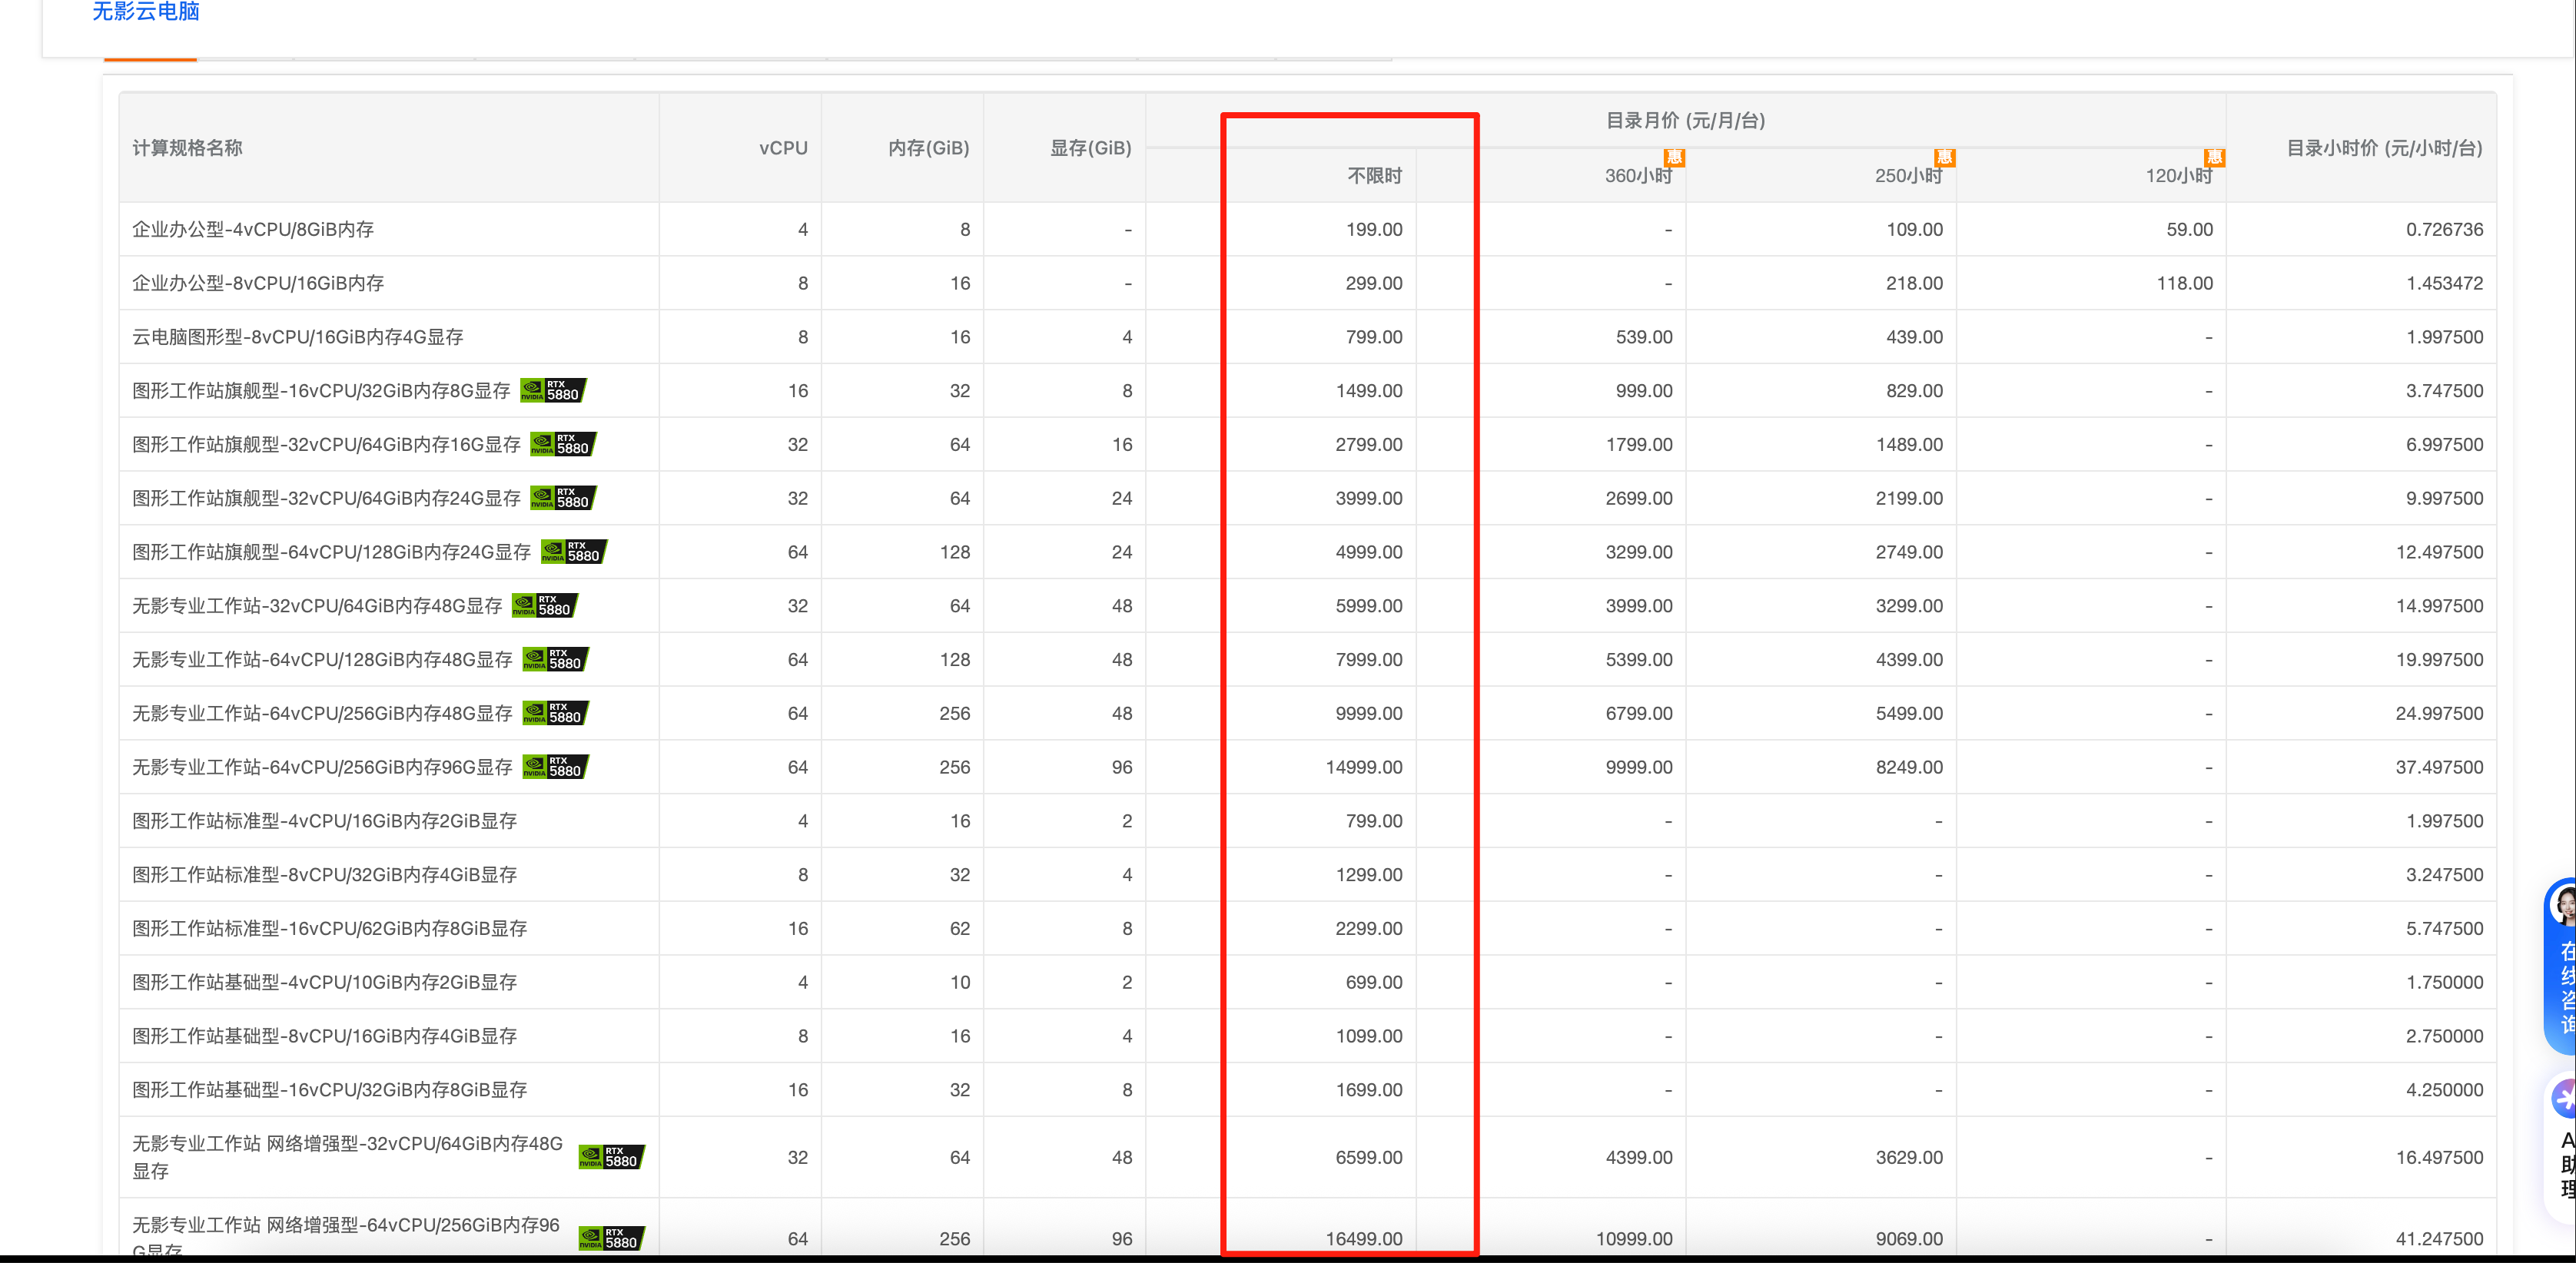Click RTX 5880 badge on 无影专业工作站-64vCPU/128GiB内存48G显存 row

556,659
